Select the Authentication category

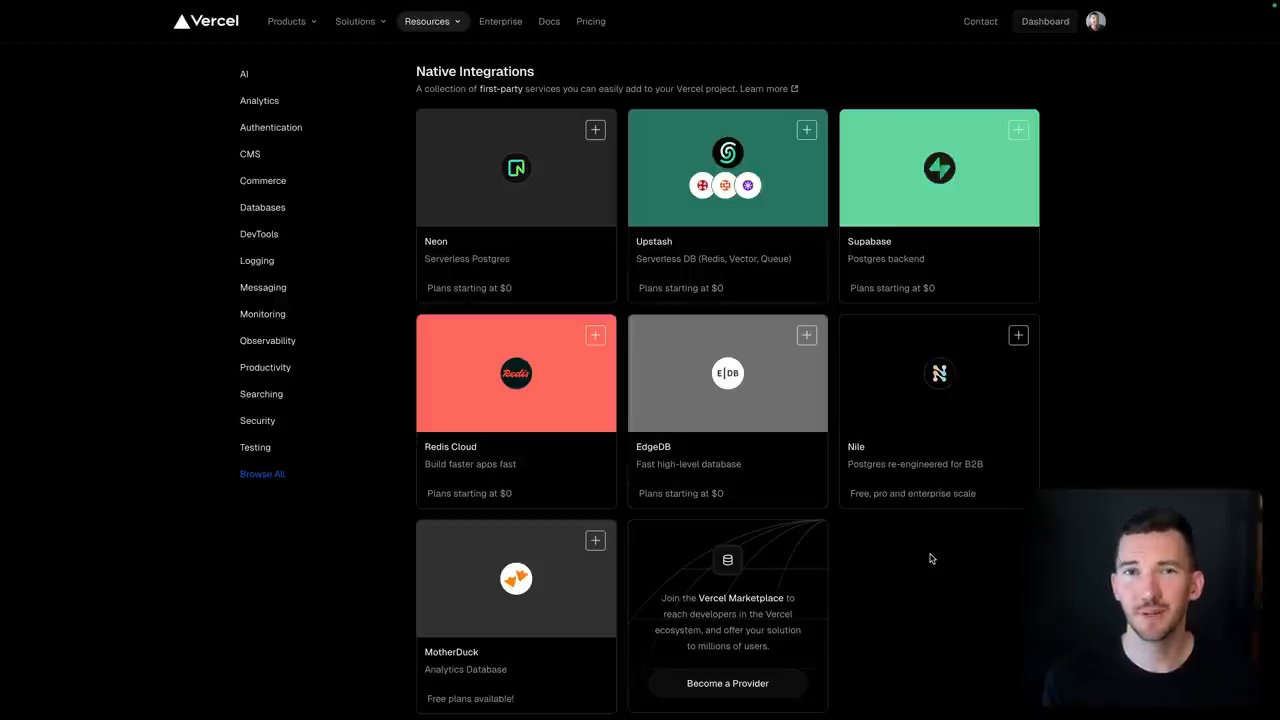pos(271,127)
